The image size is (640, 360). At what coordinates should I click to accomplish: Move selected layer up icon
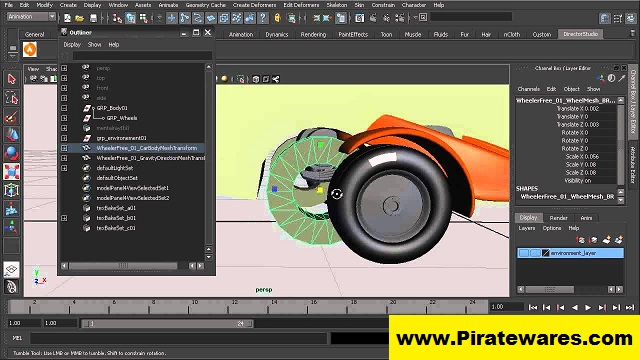point(580,240)
